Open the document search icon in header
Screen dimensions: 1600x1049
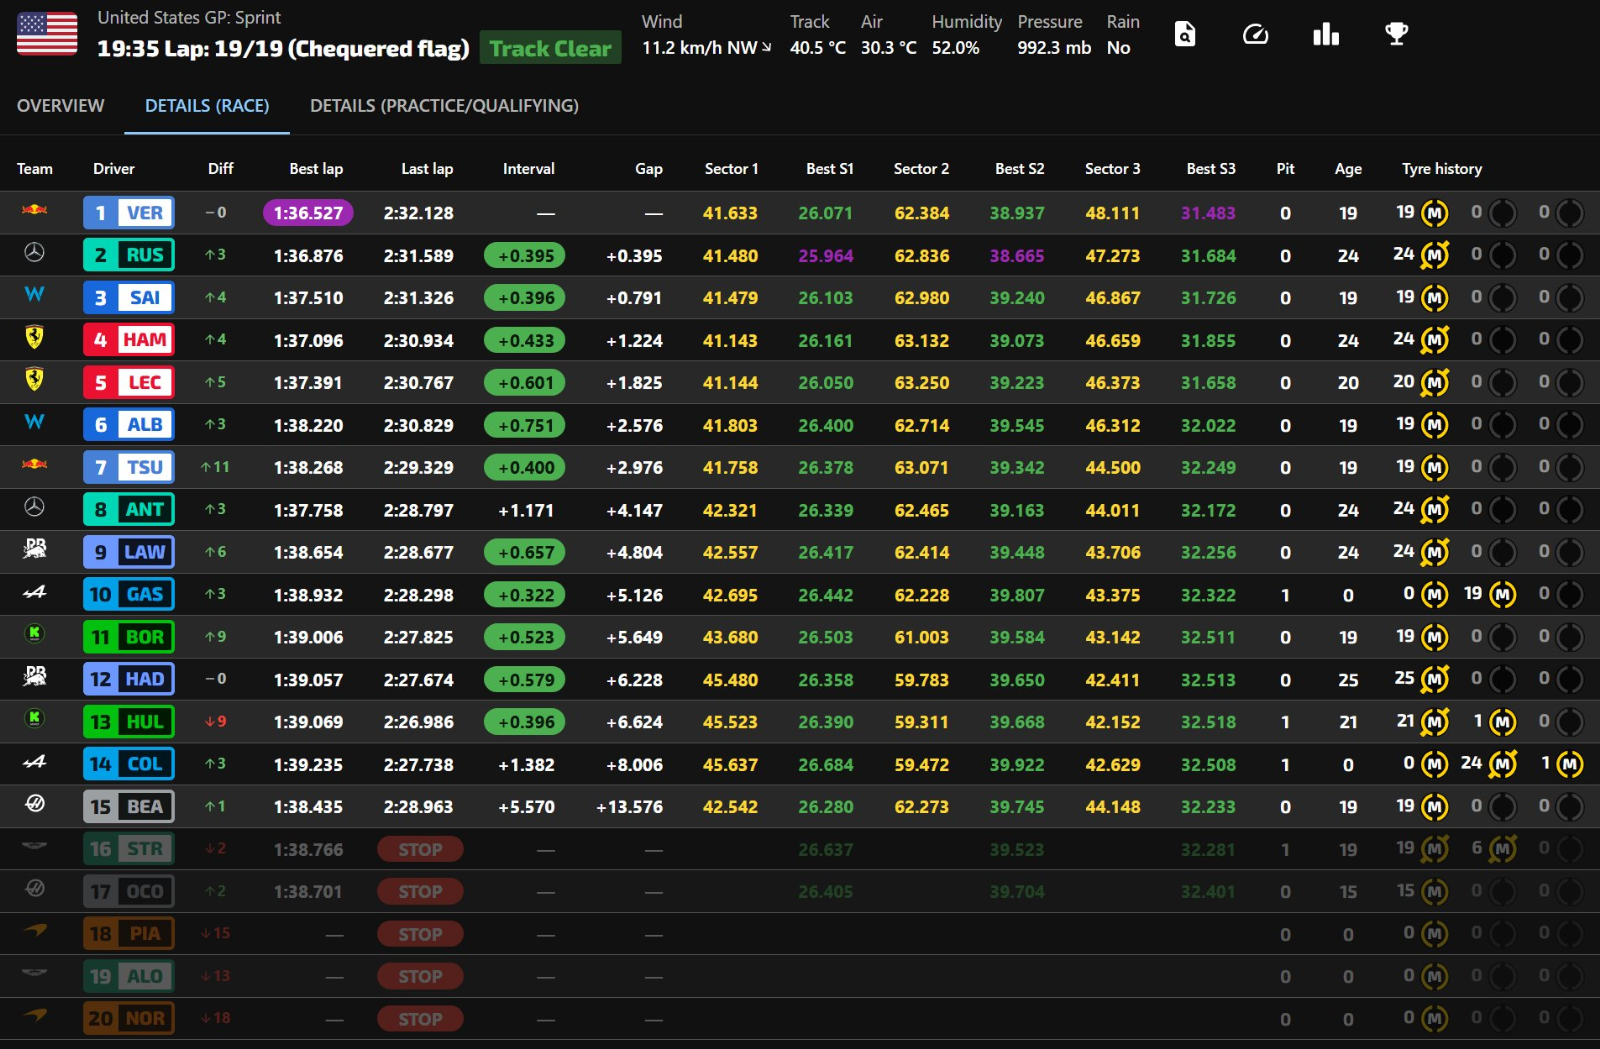point(1185,34)
